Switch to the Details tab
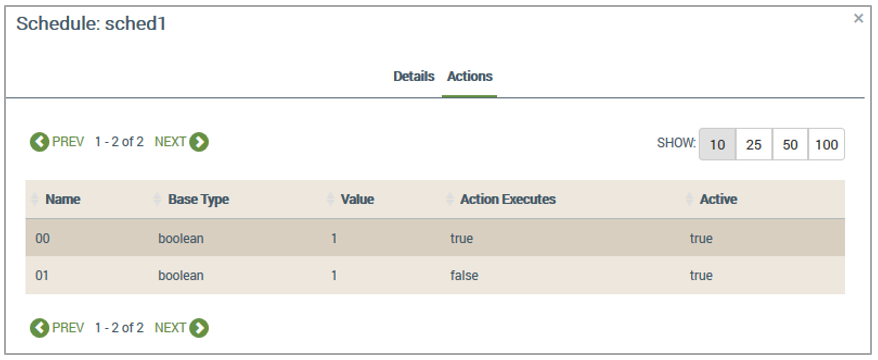Screen dimensions: 878x360 pyautogui.click(x=414, y=76)
